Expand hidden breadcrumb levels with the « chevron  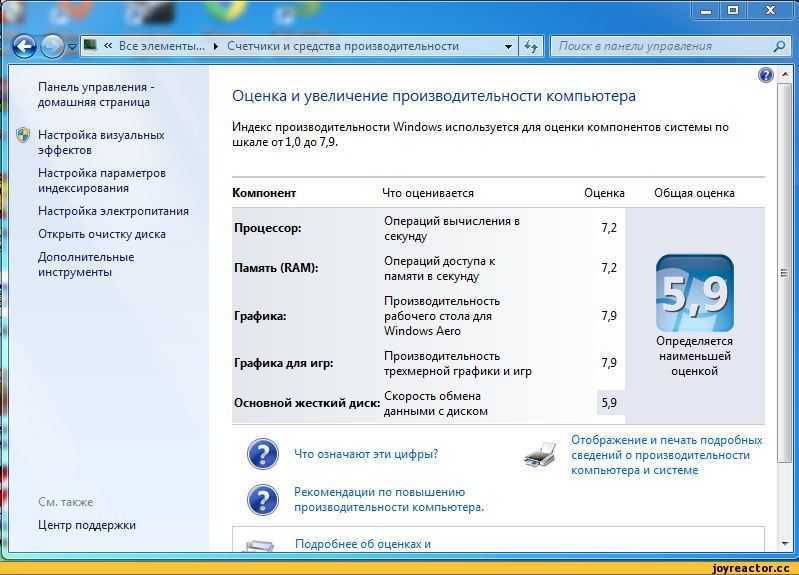pyautogui.click(x=108, y=46)
